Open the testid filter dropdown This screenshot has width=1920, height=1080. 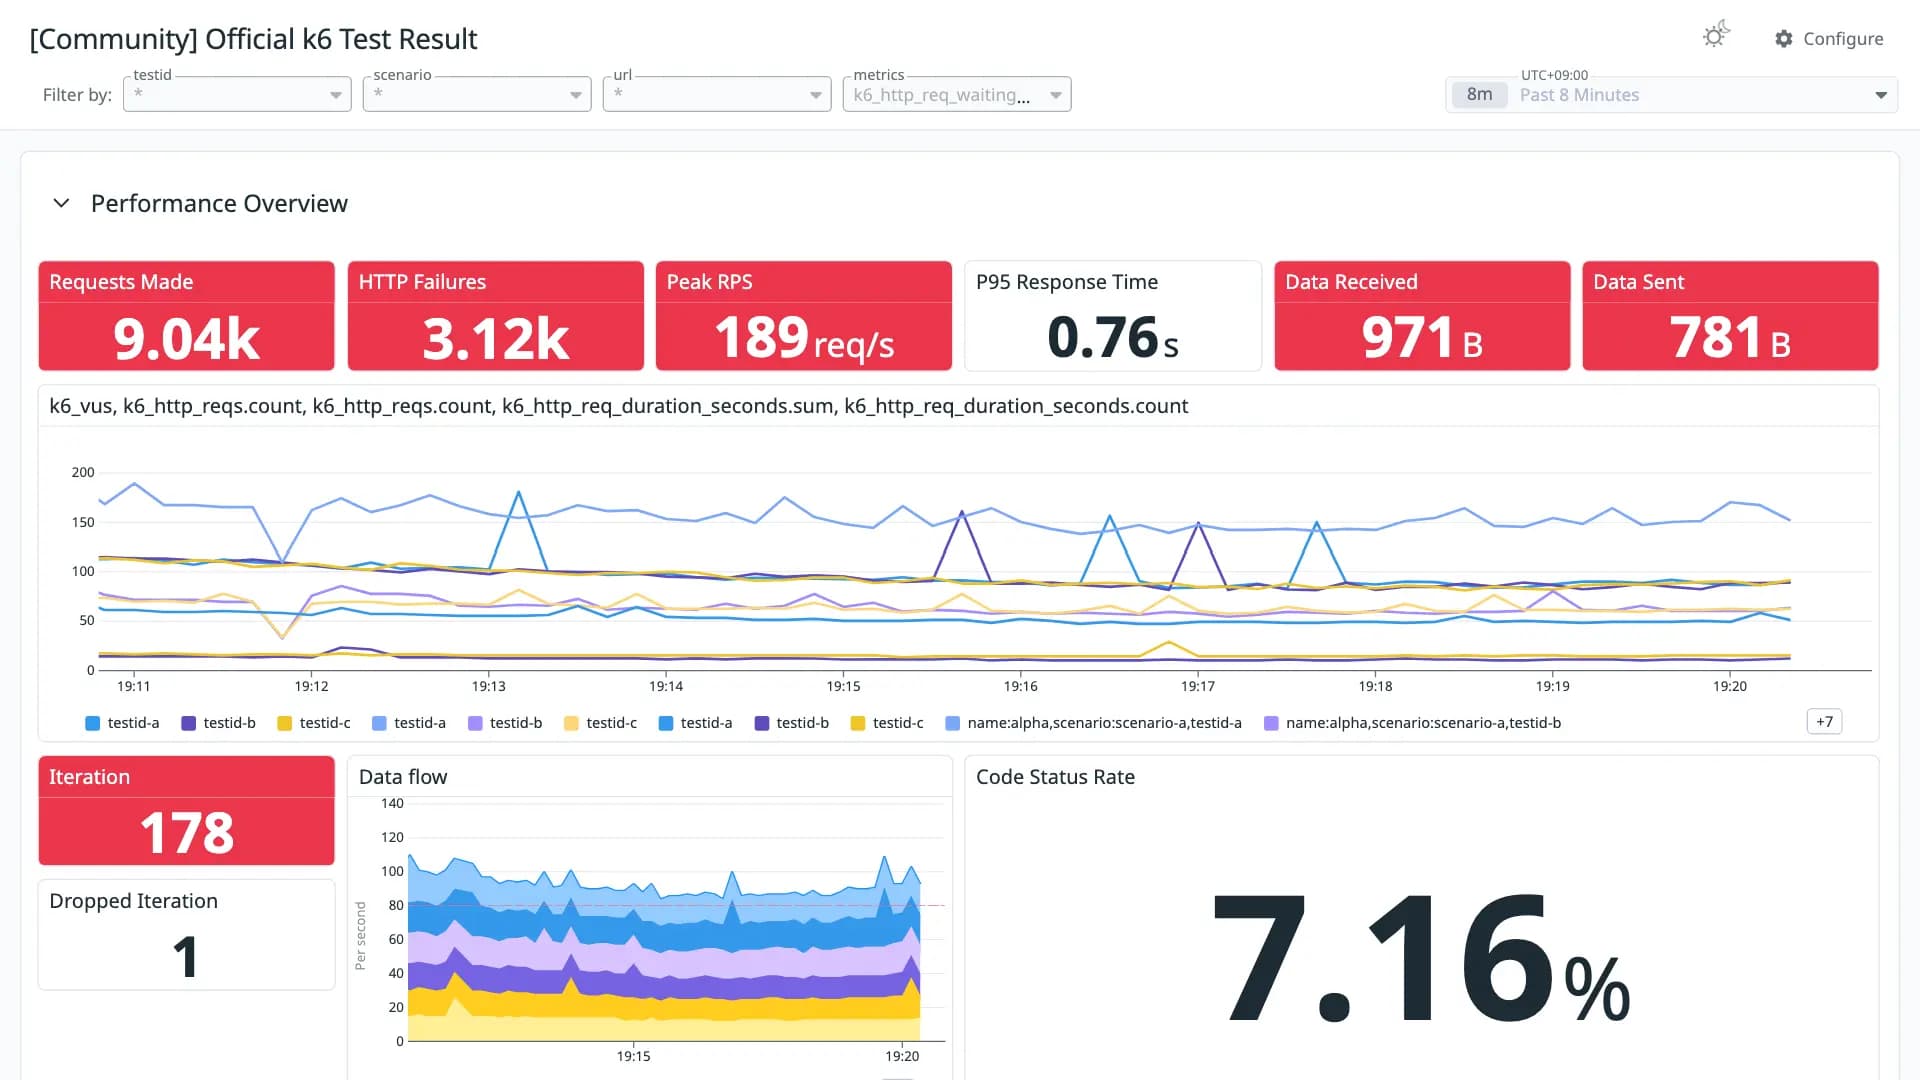(x=237, y=94)
